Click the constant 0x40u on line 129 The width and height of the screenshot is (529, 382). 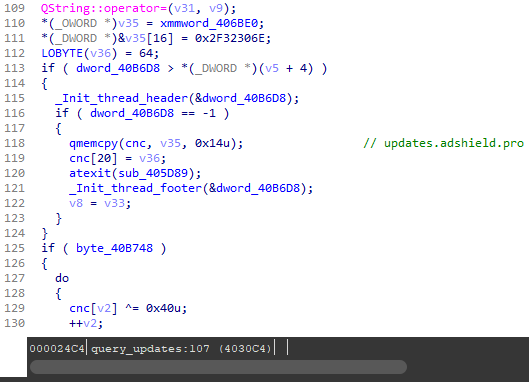(x=163, y=308)
